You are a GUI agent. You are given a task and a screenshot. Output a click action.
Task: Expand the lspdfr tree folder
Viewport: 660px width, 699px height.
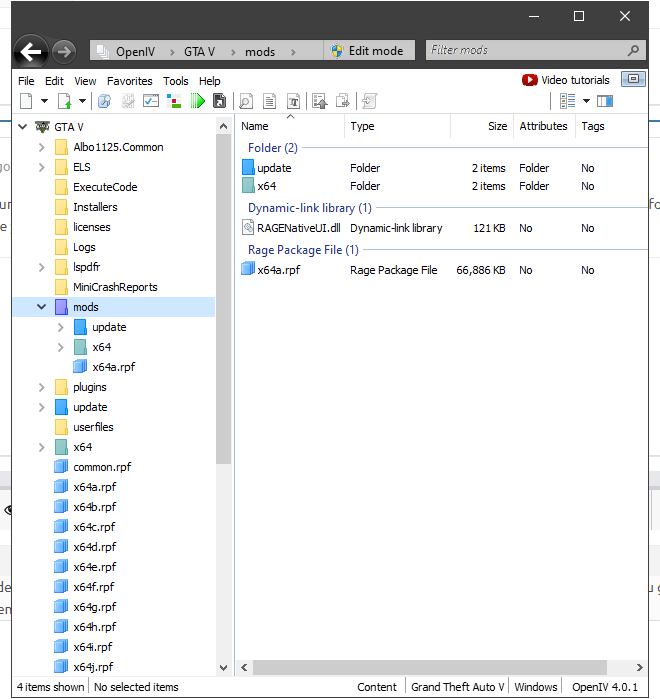(41, 267)
